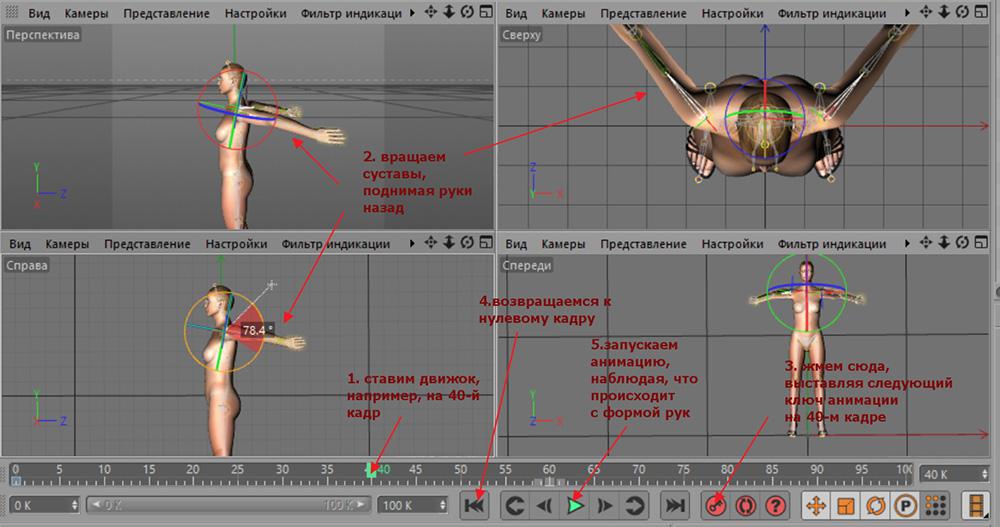The width and height of the screenshot is (1000, 527).
Task: Go to the next keyframe
Action: (x=634, y=506)
